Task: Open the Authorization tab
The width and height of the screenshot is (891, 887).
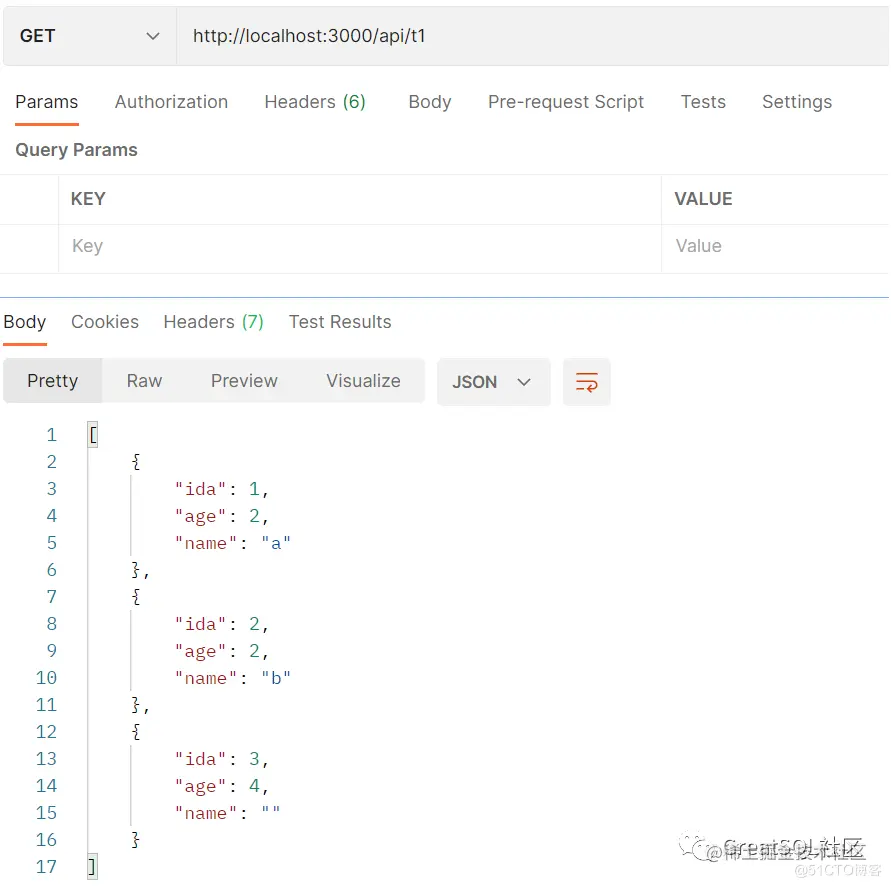Action: pos(171,102)
